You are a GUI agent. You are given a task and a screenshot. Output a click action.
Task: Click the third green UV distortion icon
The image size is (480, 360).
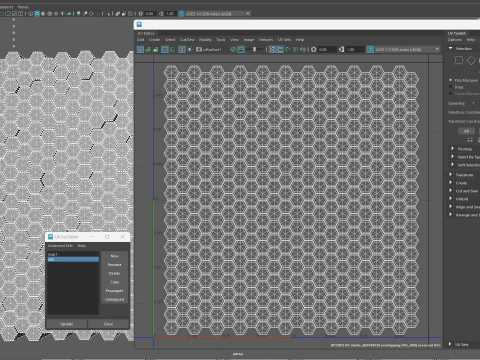tap(155, 49)
